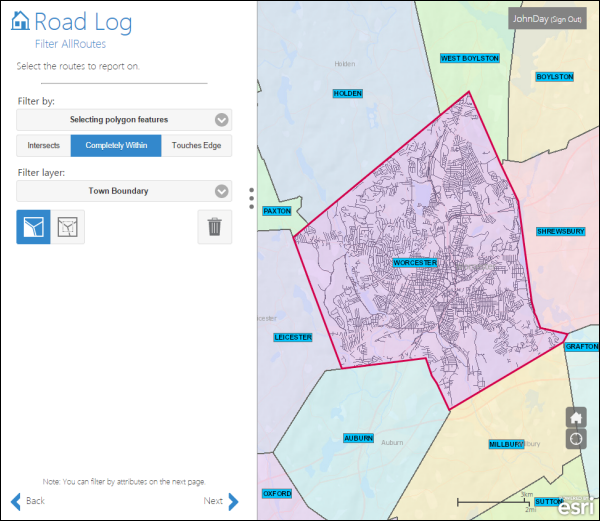Toggle the Intersects spatial option

pos(43,146)
